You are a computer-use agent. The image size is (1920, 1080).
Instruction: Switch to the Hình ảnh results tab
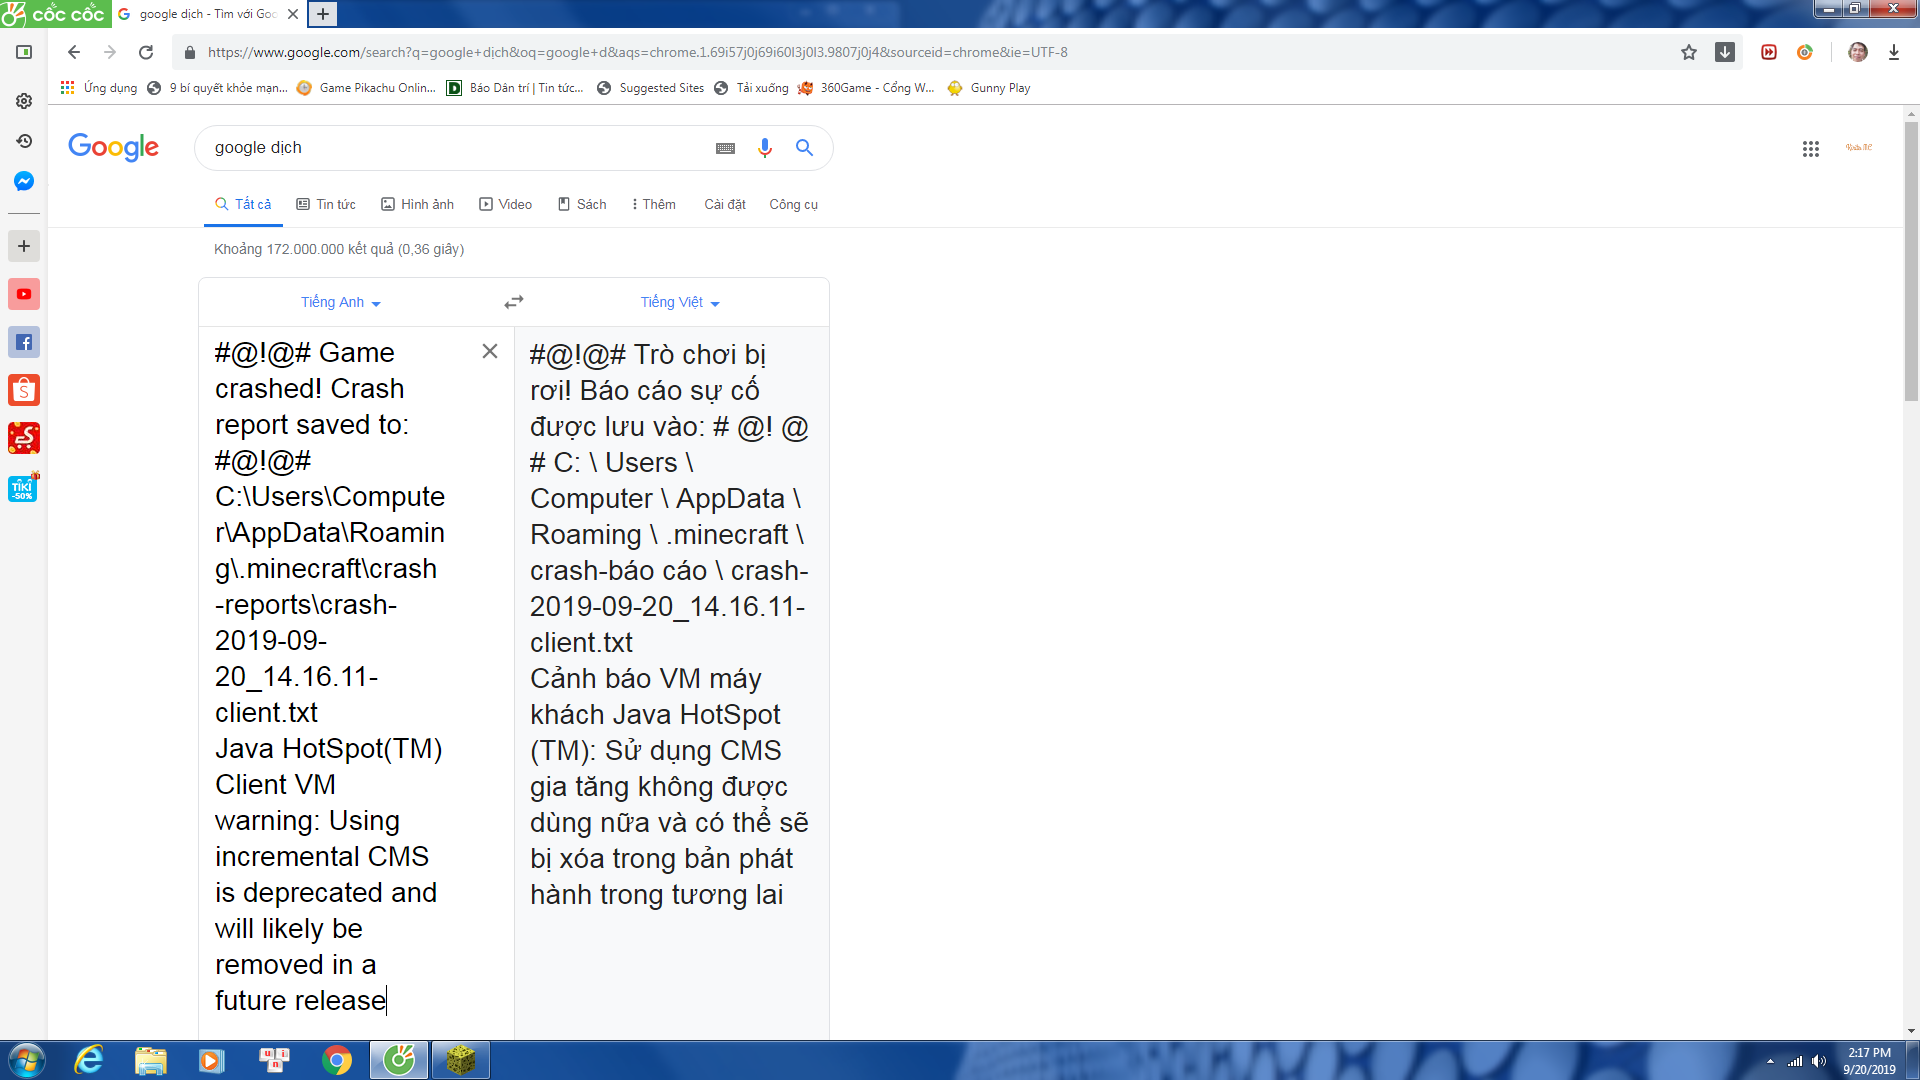pos(418,204)
